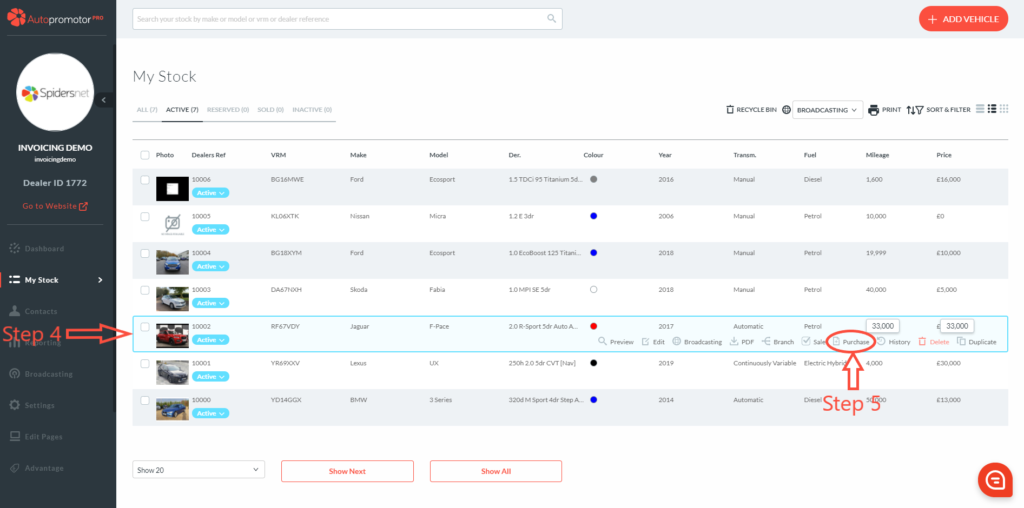
Task: Check the box for BMW 3 Series
Action: 145,400
